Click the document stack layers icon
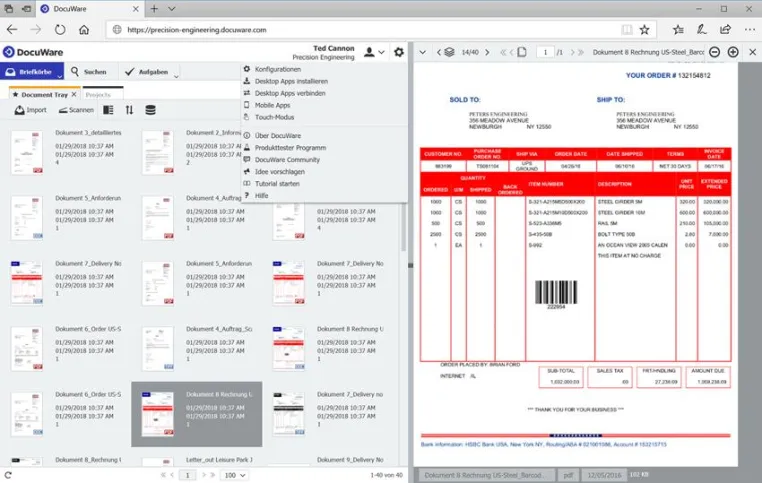This screenshot has width=762, height=483. (450, 52)
